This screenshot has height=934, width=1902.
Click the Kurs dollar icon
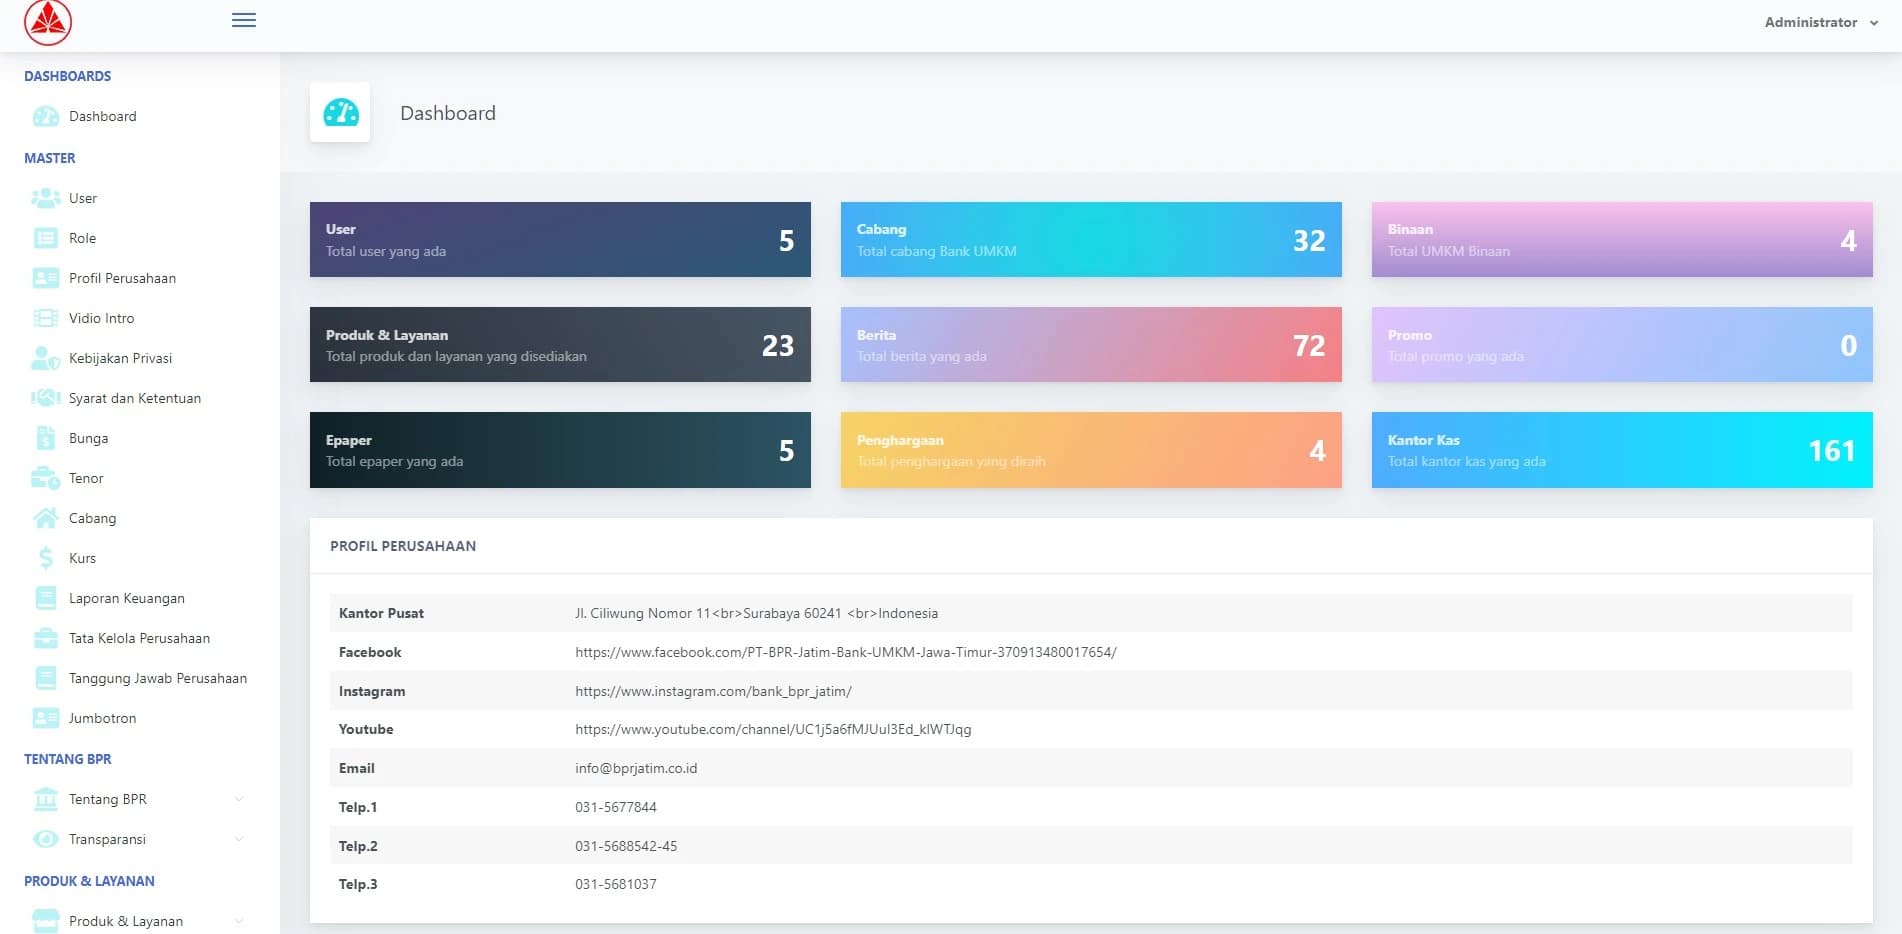point(46,558)
